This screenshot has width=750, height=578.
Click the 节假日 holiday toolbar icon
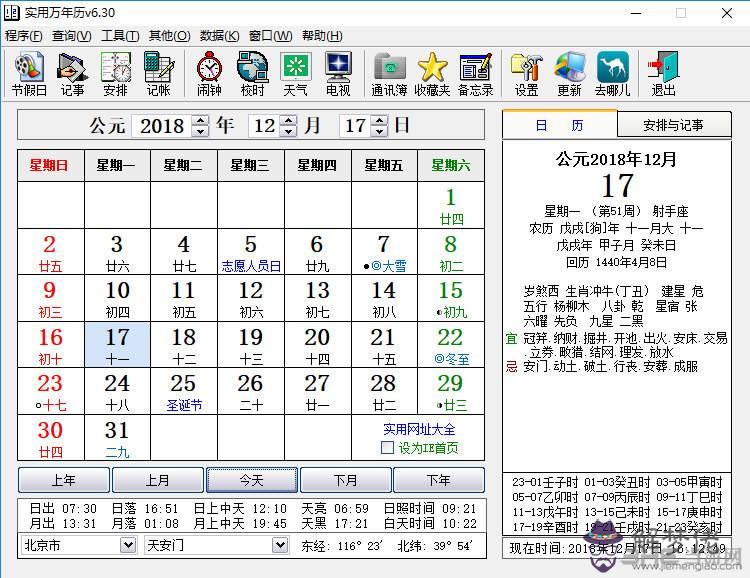click(30, 74)
